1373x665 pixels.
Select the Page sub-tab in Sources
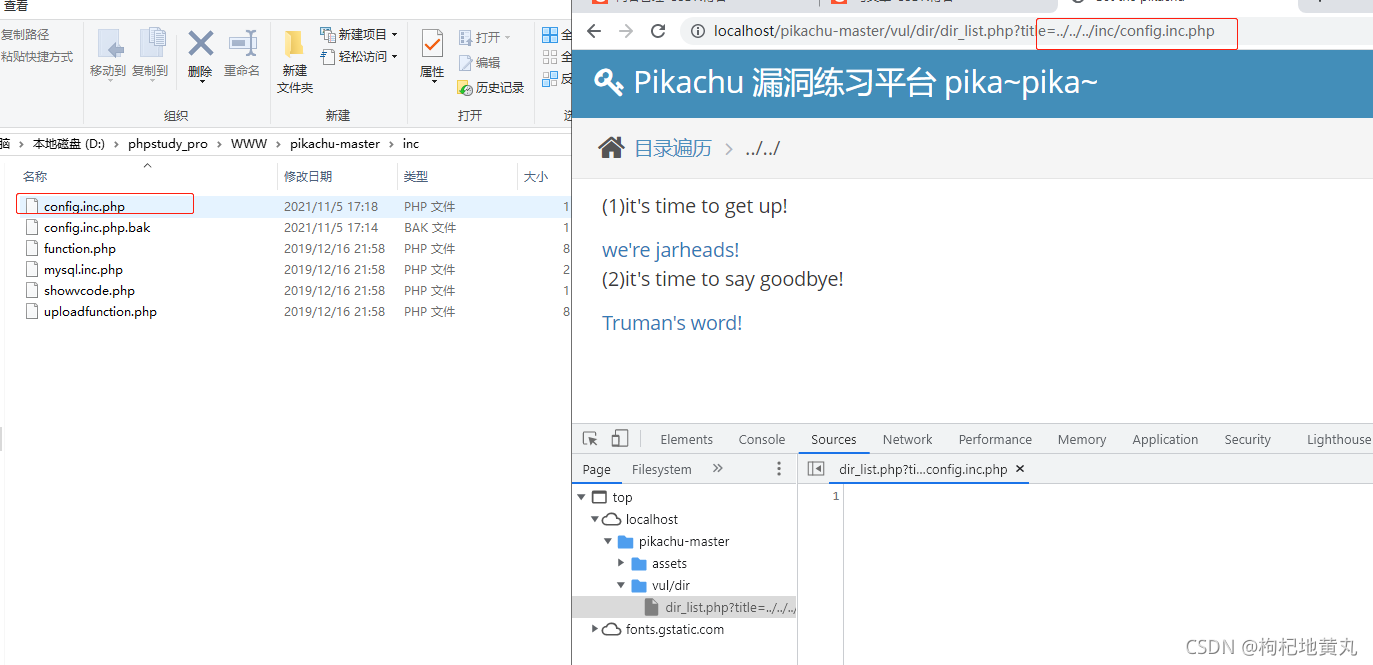tap(597, 469)
